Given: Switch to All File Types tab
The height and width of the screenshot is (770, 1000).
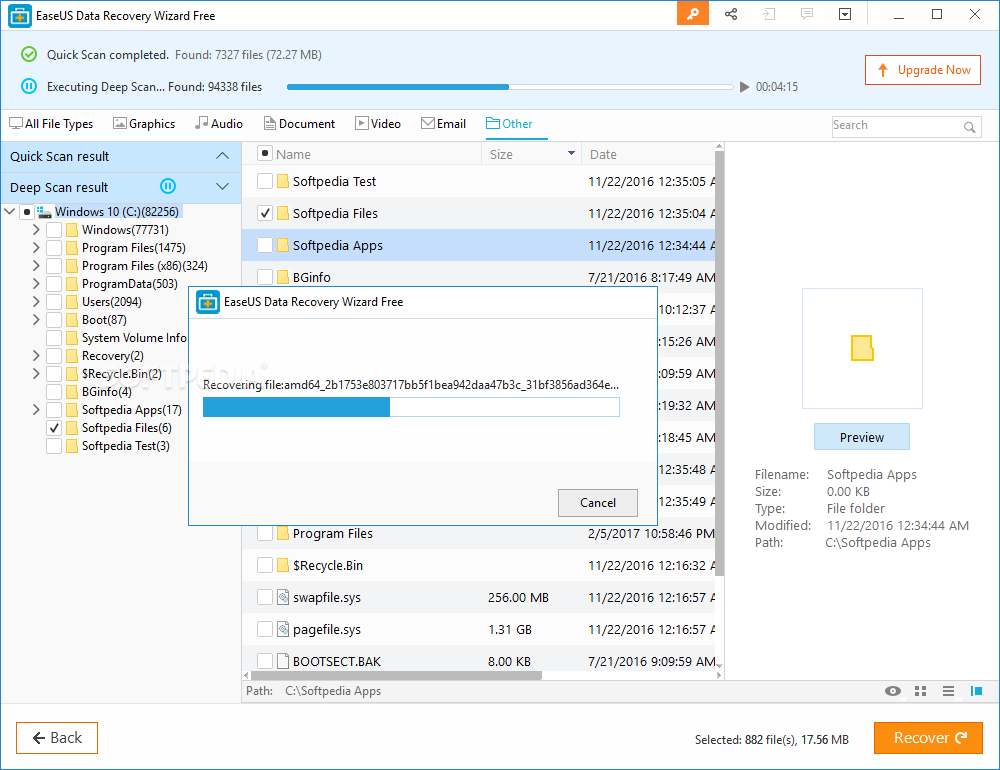Looking at the screenshot, I should point(51,124).
